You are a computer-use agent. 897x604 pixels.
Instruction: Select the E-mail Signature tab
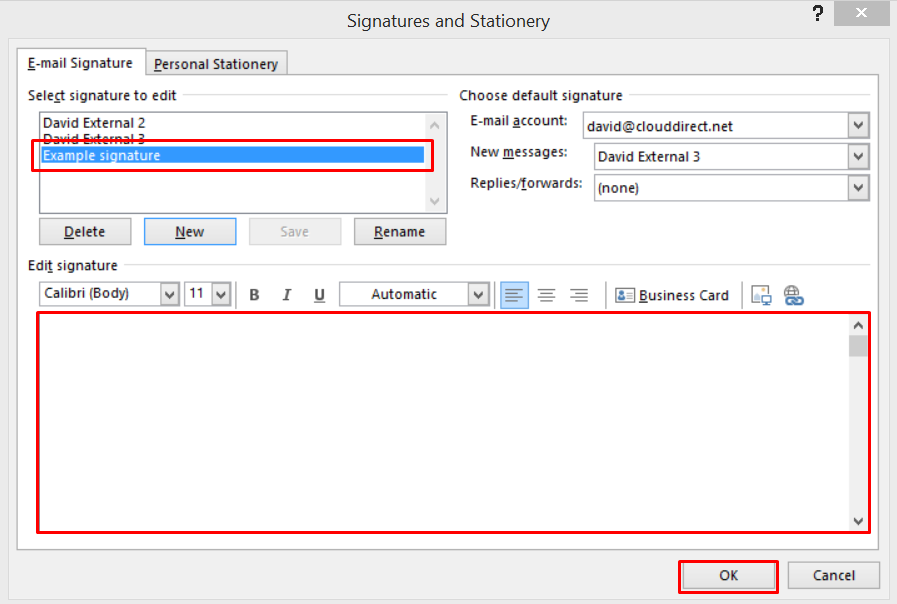81,63
